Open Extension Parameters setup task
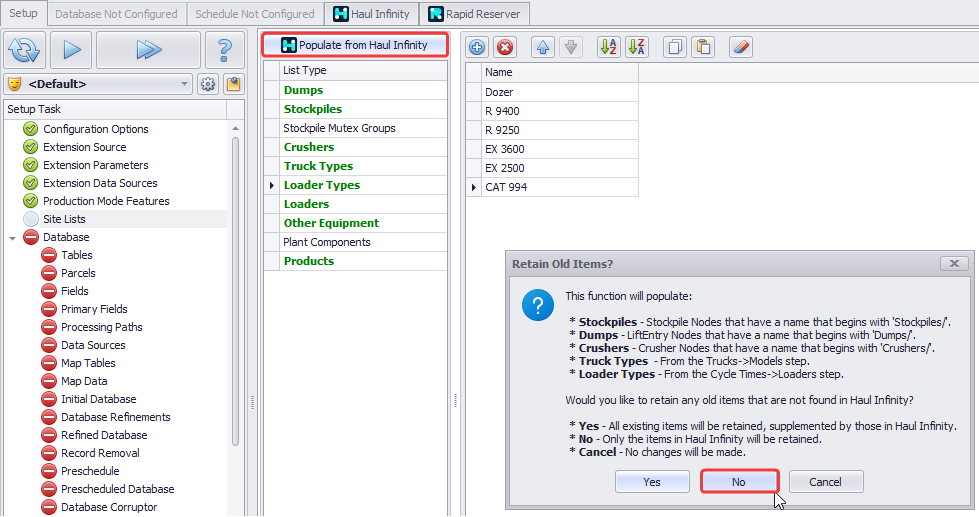The width and height of the screenshot is (979, 517). (x=96, y=165)
